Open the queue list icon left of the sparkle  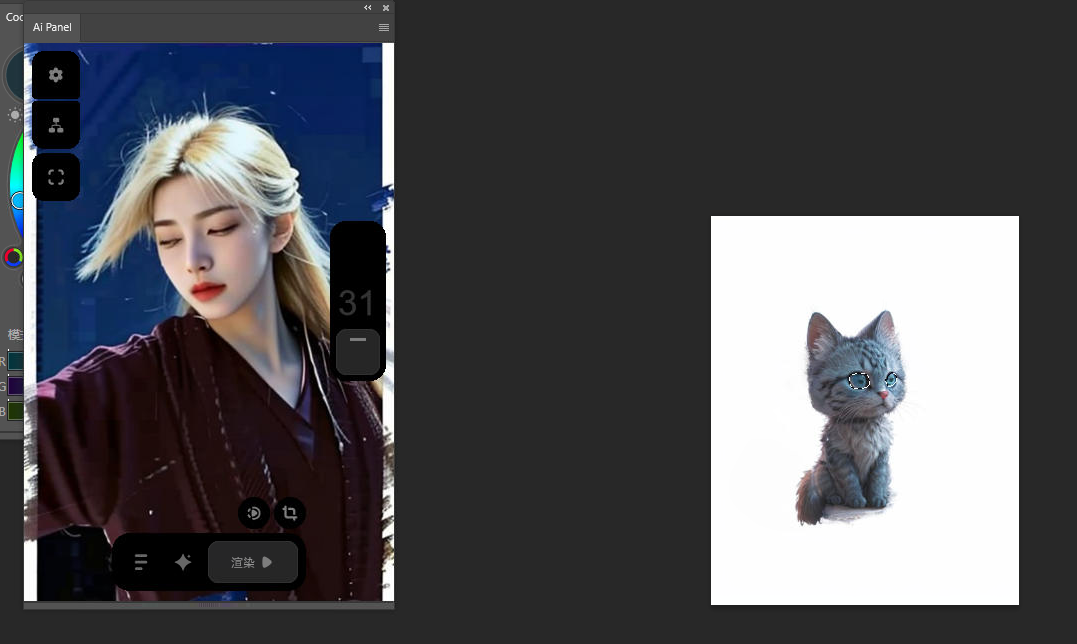click(140, 561)
